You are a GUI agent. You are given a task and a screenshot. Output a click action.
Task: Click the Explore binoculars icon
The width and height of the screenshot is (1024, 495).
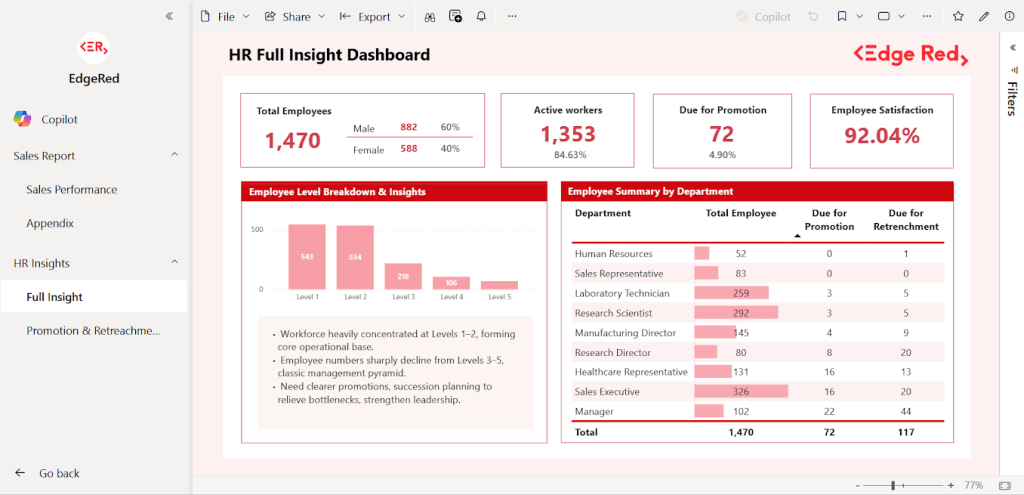(430, 17)
